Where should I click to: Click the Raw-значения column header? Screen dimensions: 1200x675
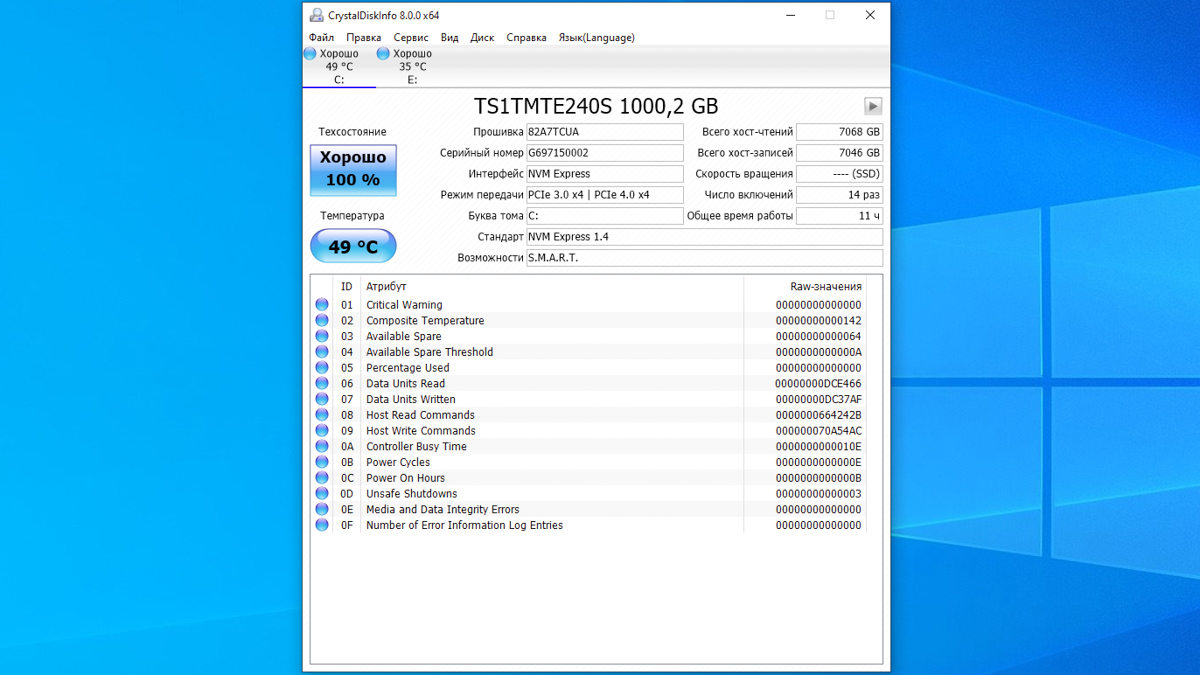(805, 286)
